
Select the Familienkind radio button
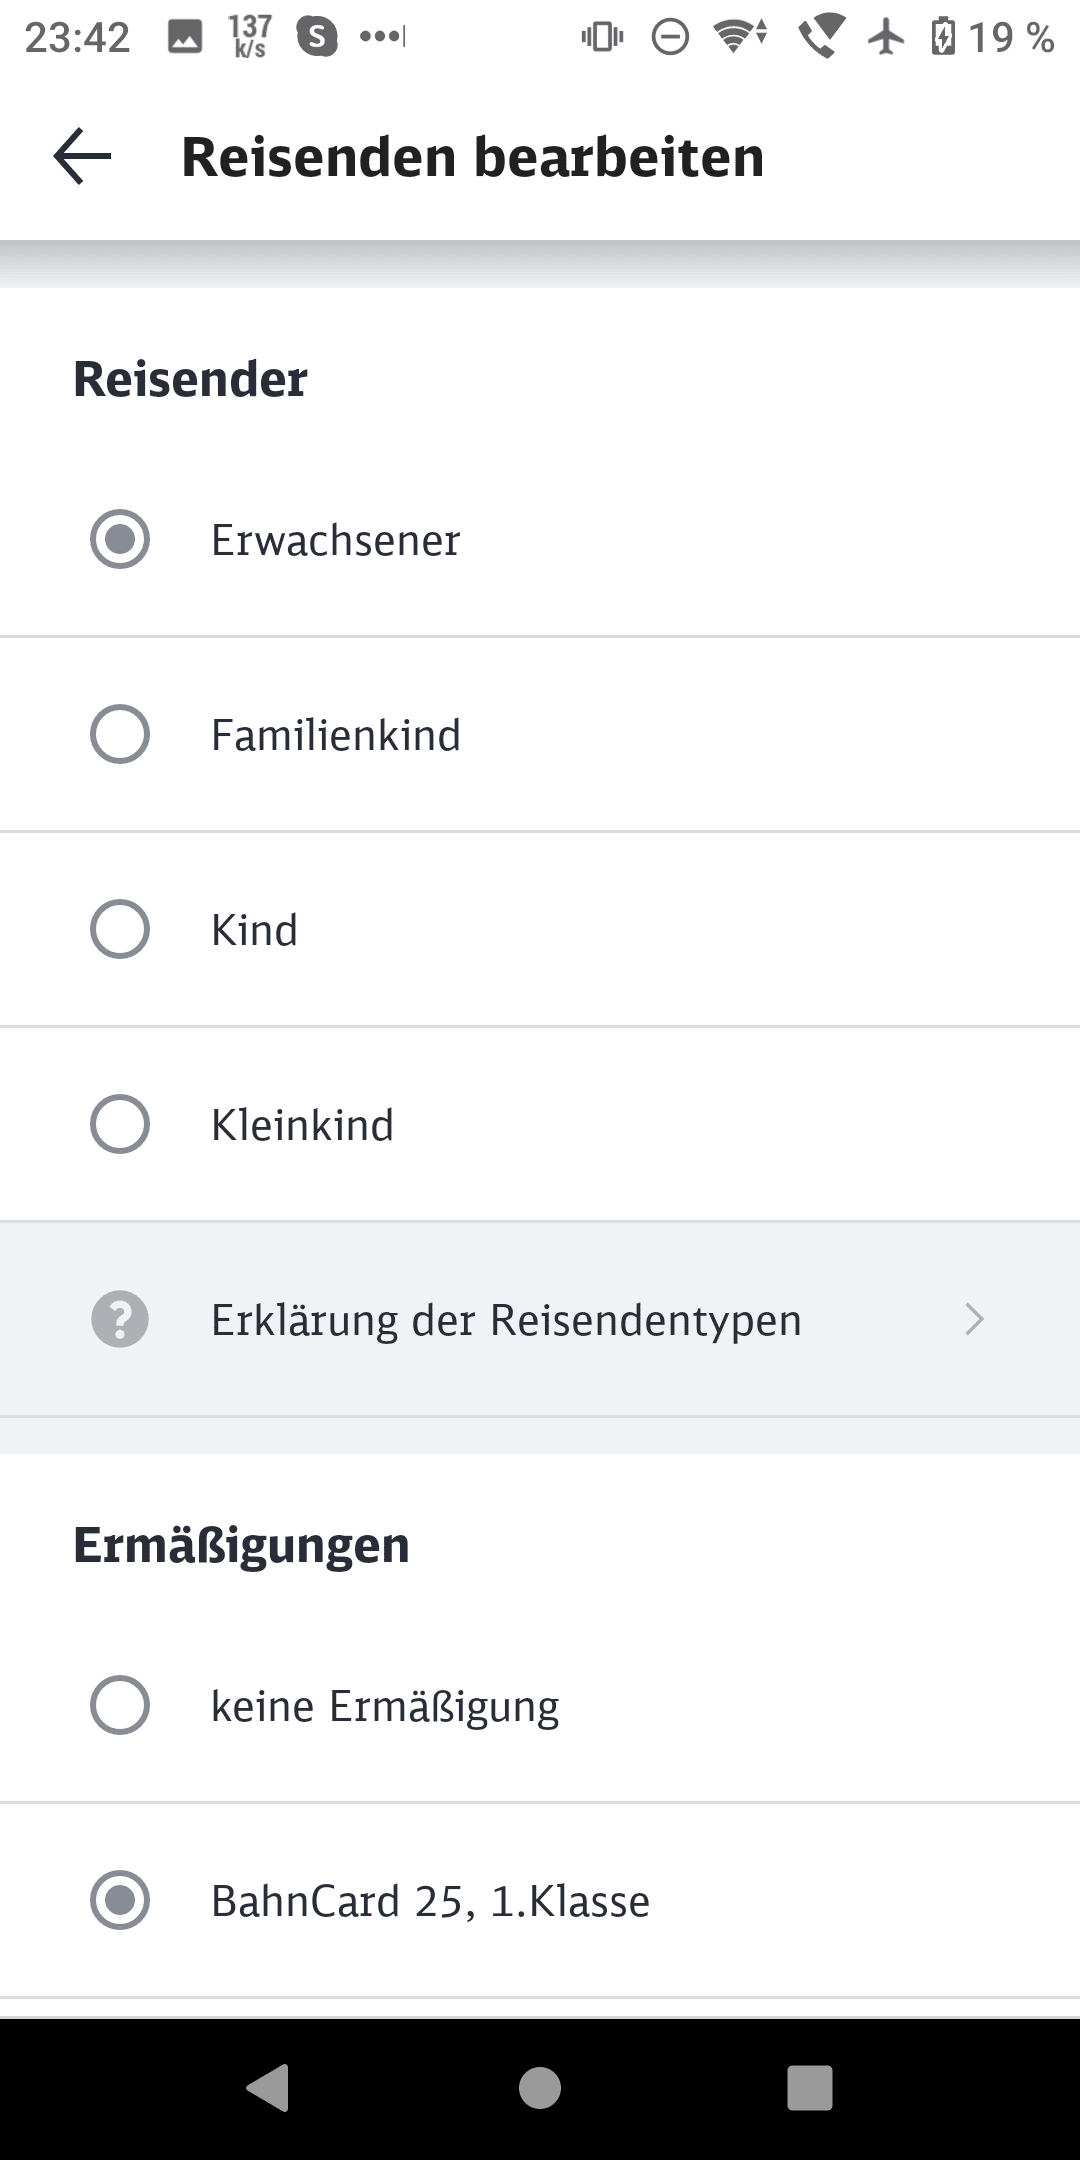point(120,735)
